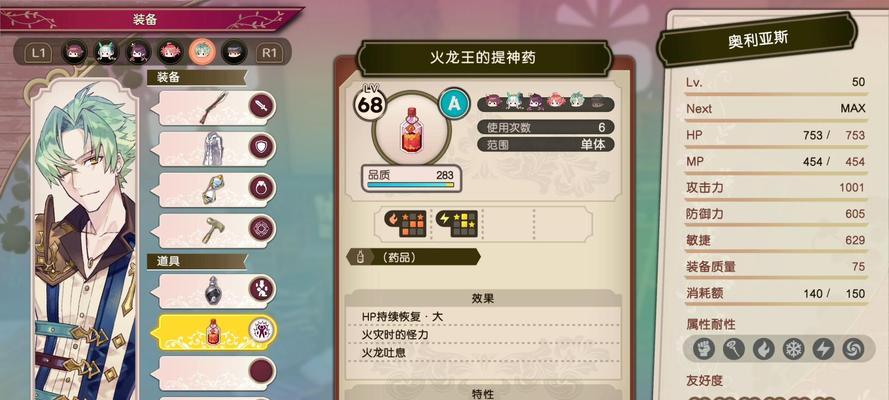Select the silver bomb item slot
The image size is (889, 400).
click(213, 291)
